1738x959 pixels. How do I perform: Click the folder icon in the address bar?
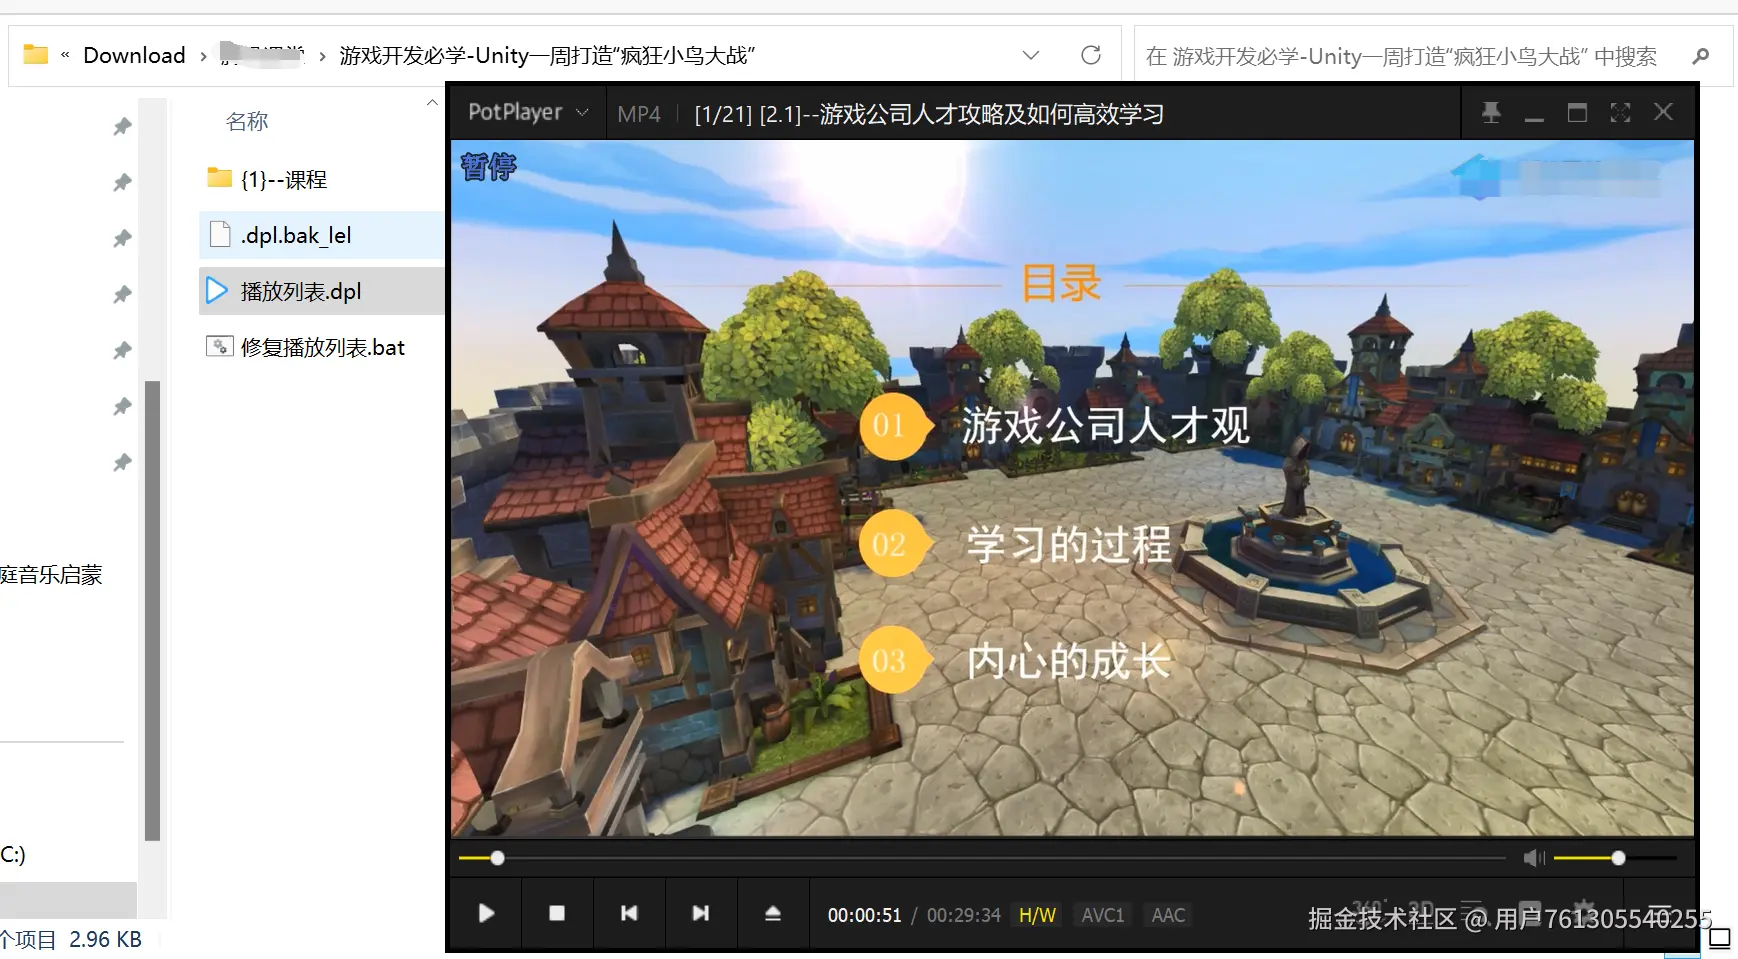pos(35,54)
